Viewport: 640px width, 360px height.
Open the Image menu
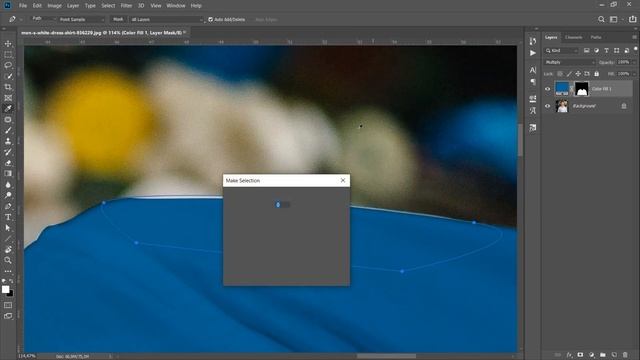tap(54, 6)
